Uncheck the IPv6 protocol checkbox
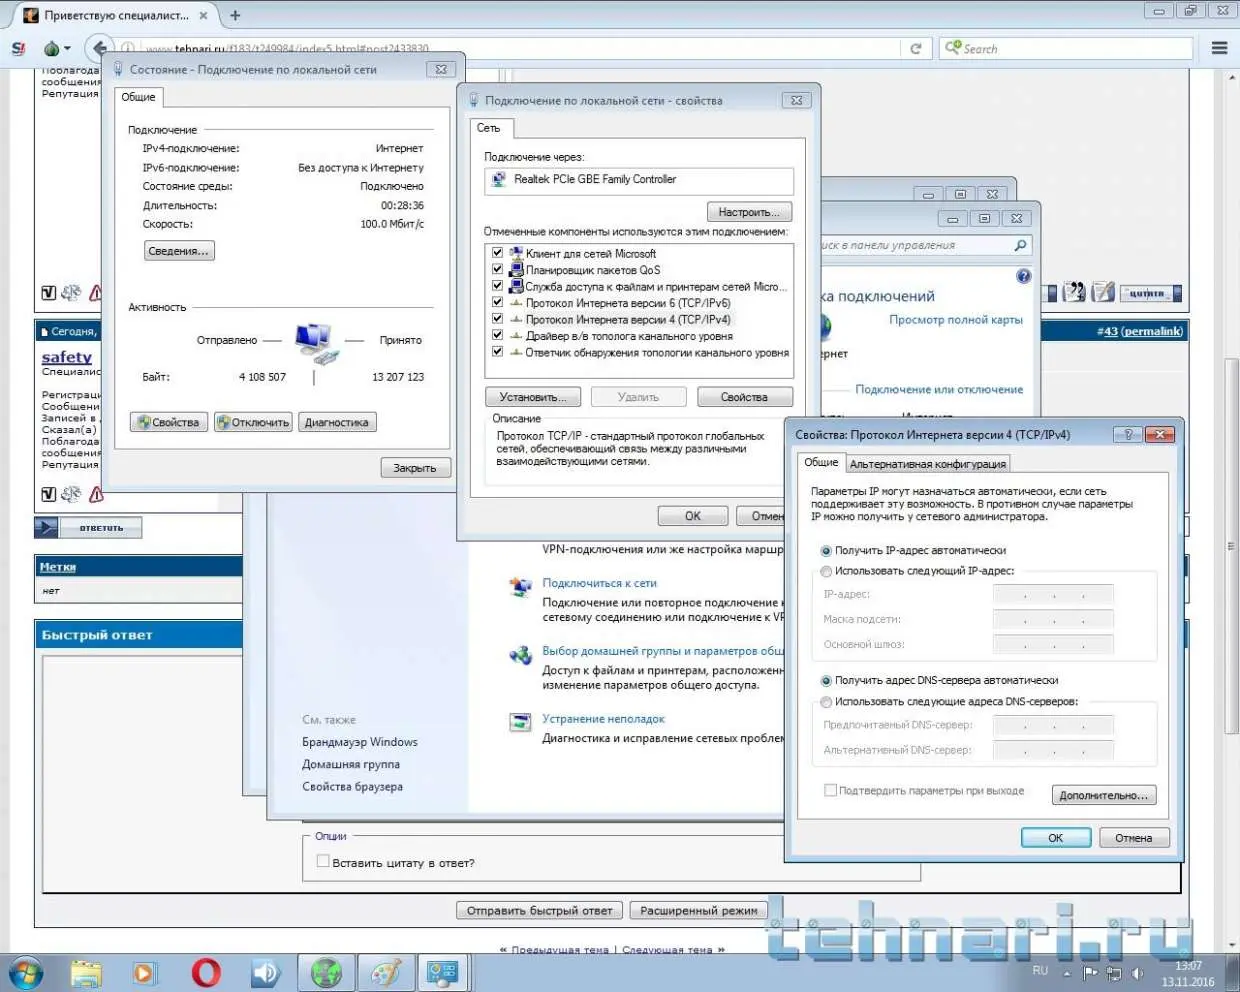Viewport: 1240px width, 992px height. point(497,303)
